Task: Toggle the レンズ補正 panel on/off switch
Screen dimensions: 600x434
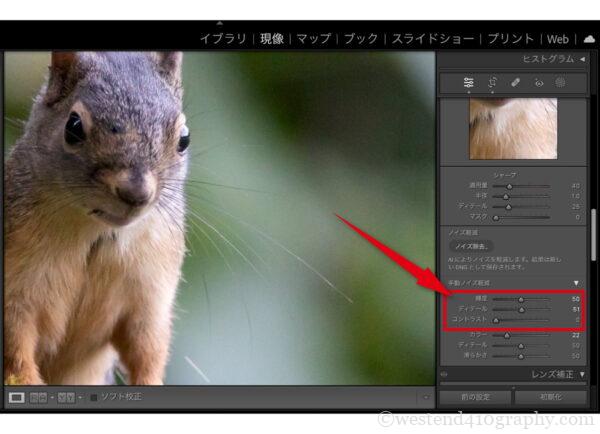Action: [445, 374]
